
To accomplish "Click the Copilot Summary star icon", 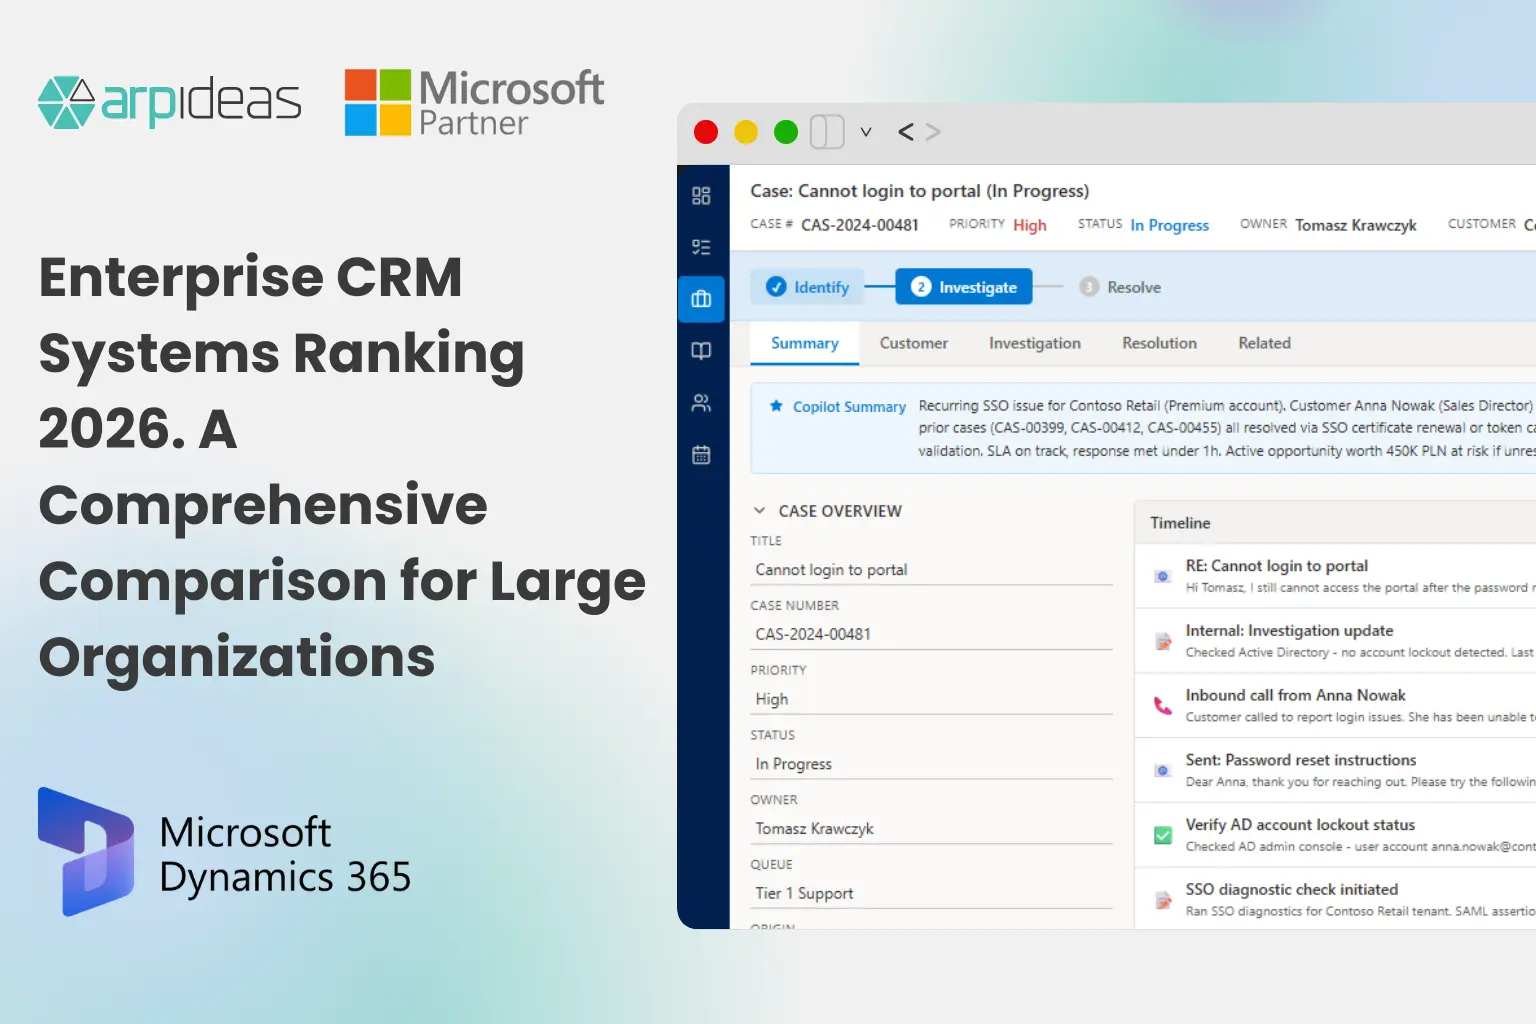I will 776,405.
